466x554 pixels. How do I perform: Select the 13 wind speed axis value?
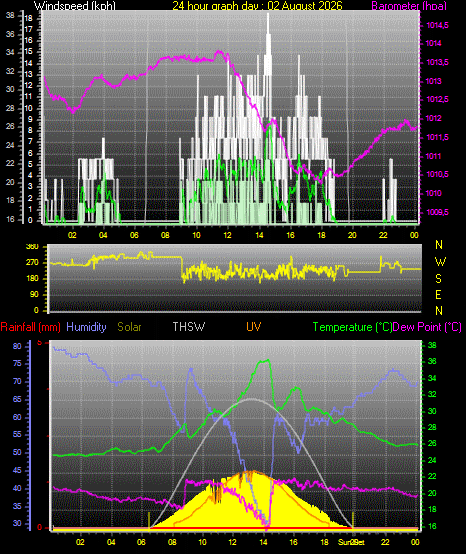[x=28, y=75]
